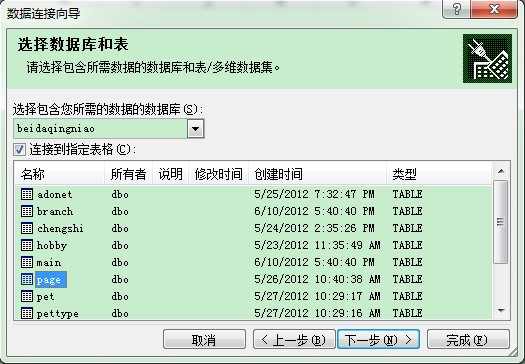Click creation time 5/24/2012 2:35:26 PM
525x364 pixels.
click(x=314, y=228)
